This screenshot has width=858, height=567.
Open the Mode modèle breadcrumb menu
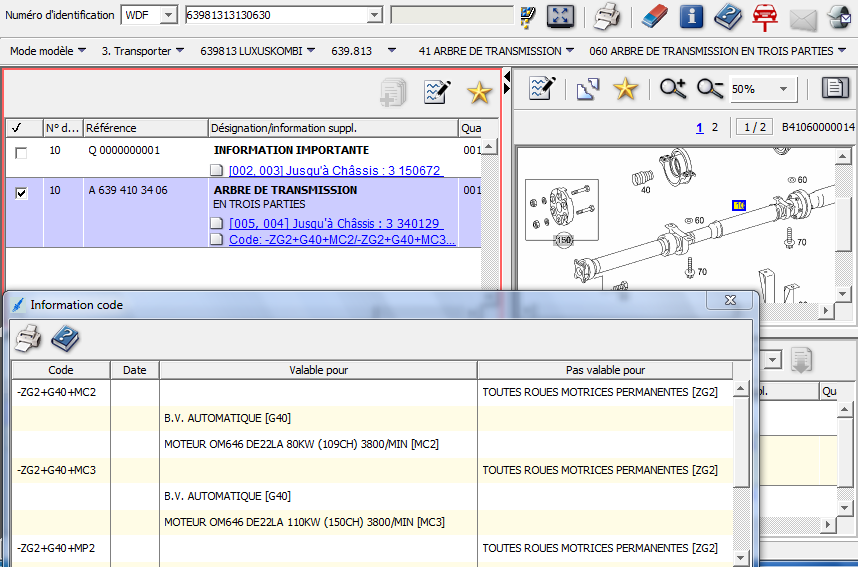tap(47, 51)
